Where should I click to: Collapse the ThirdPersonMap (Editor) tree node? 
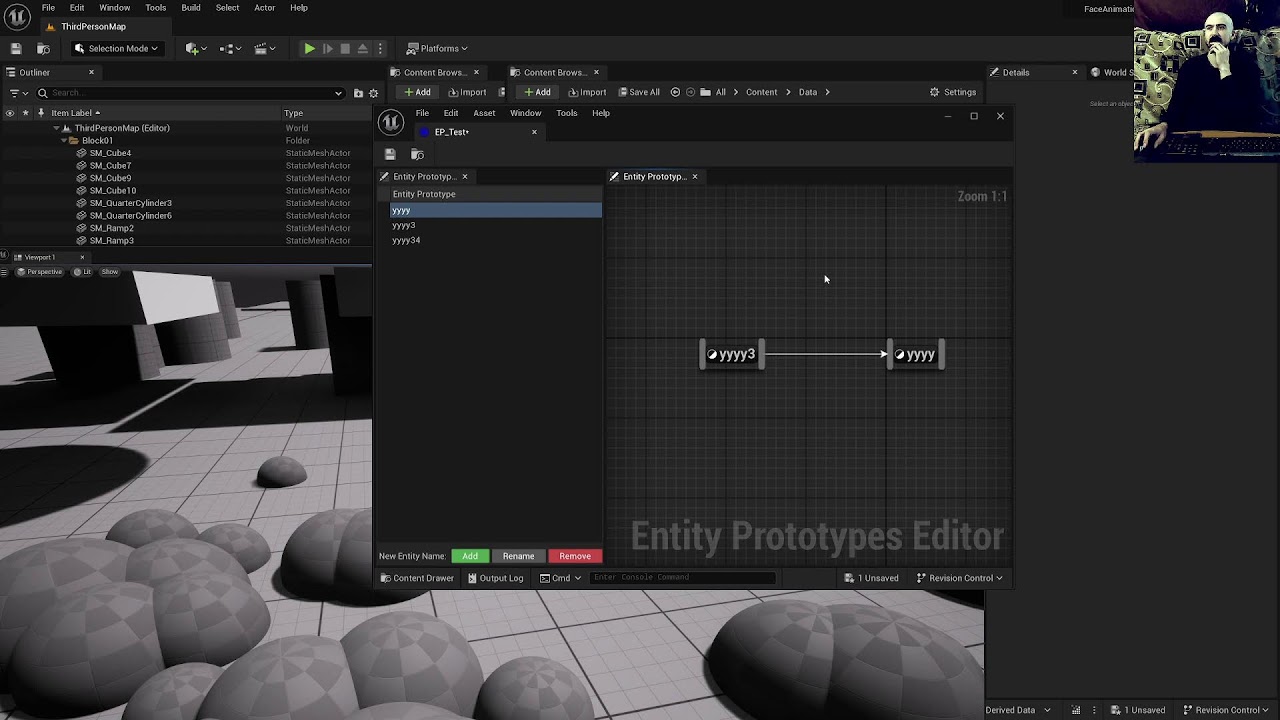click(x=56, y=128)
